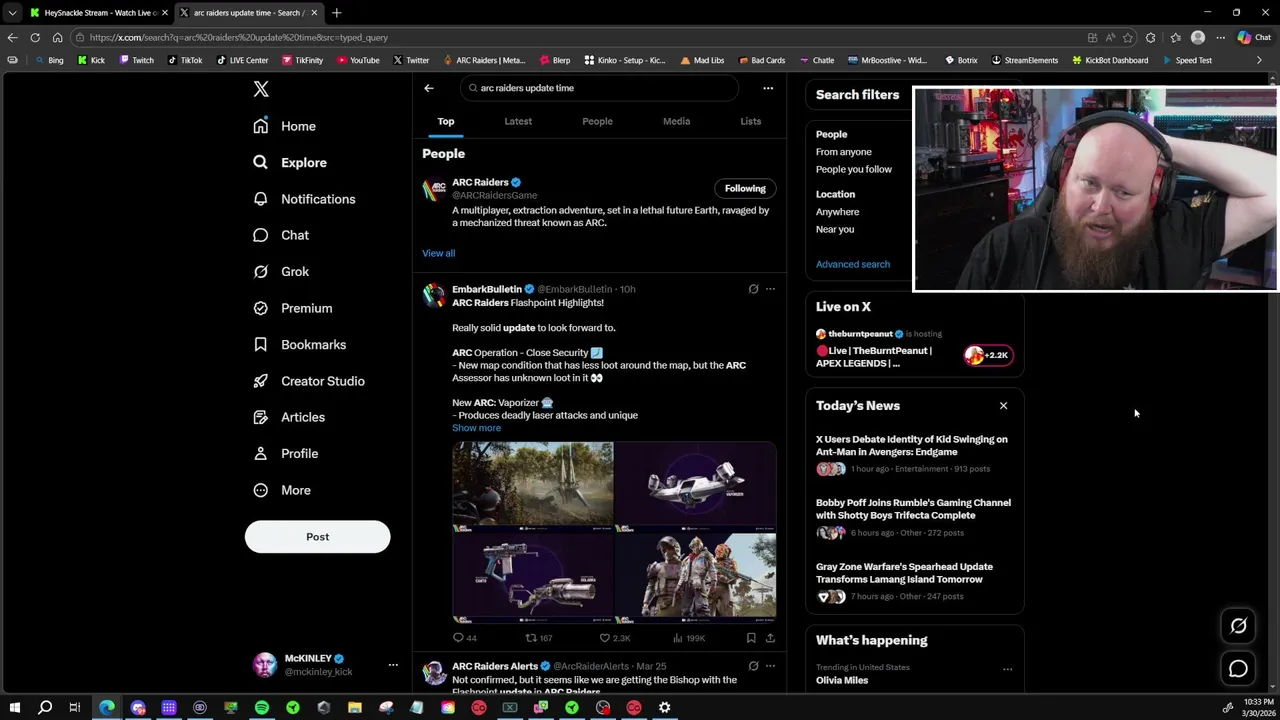
Task: Open the Vaporizer drone post image
Action: pyautogui.click(x=695, y=484)
